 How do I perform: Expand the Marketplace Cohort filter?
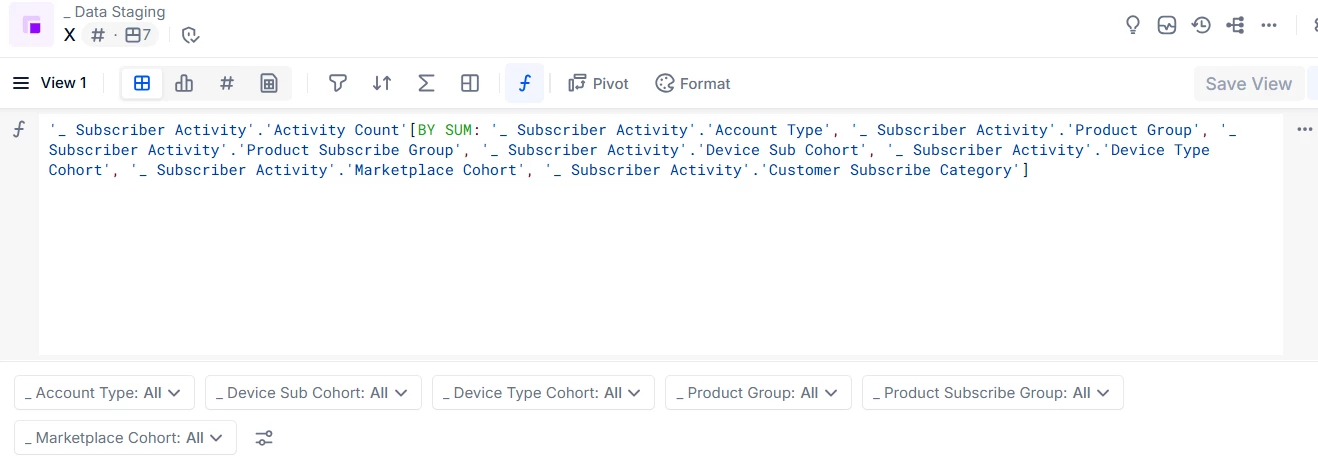[x=125, y=438]
